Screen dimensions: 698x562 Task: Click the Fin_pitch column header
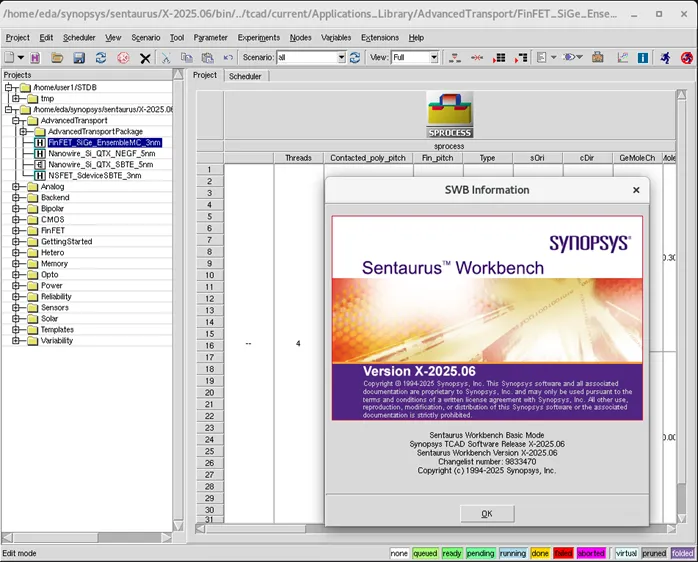coord(438,158)
